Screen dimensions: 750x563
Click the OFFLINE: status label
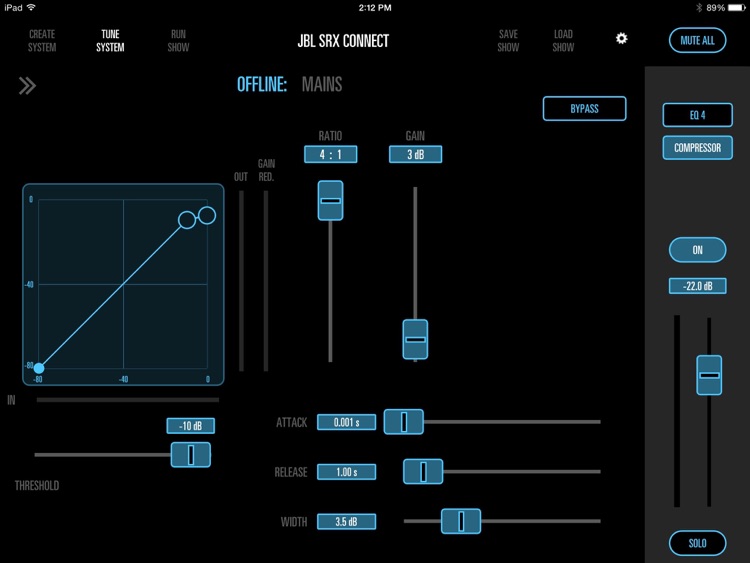262,85
